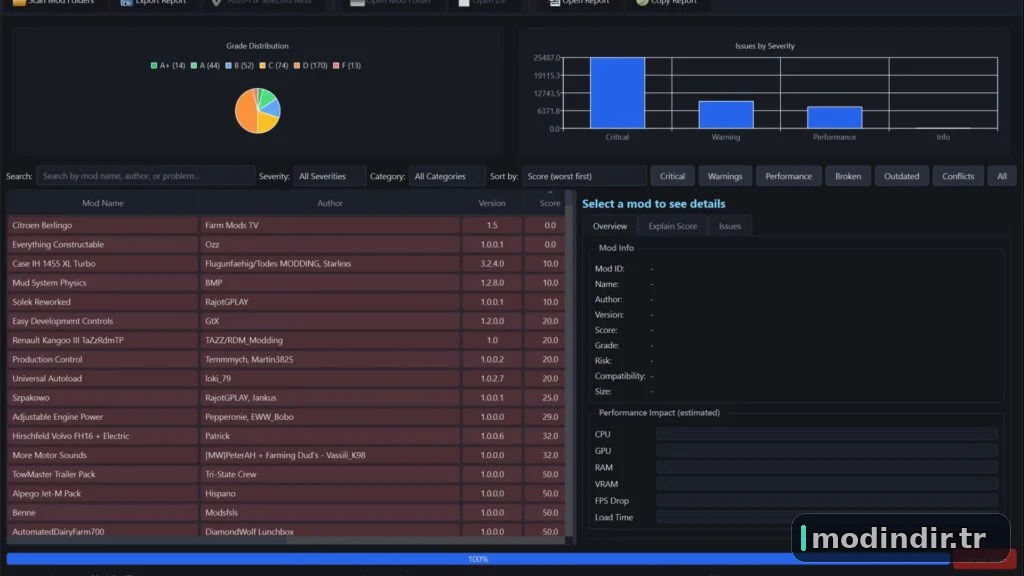The height and width of the screenshot is (576, 1024).
Task: Click the Open Report toolbar icon
Action: 554,2
